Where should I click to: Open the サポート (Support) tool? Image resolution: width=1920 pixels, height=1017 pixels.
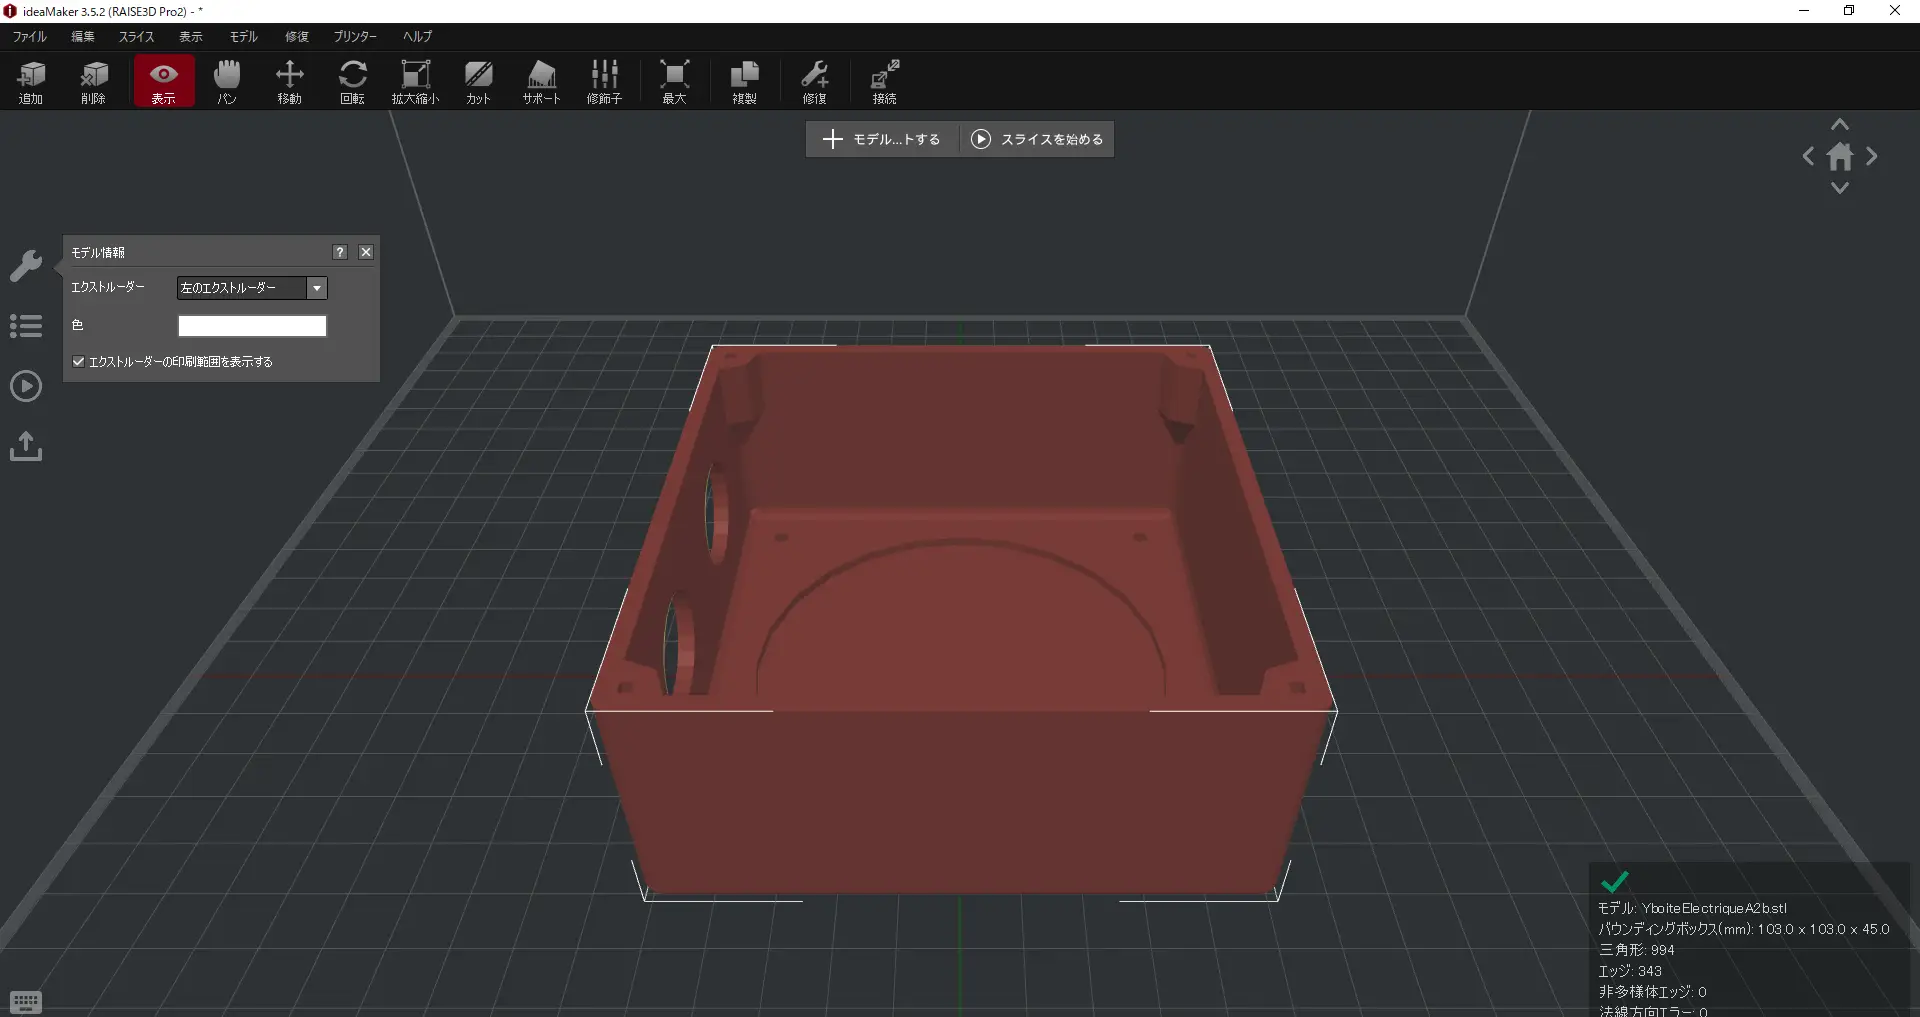(541, 81)
